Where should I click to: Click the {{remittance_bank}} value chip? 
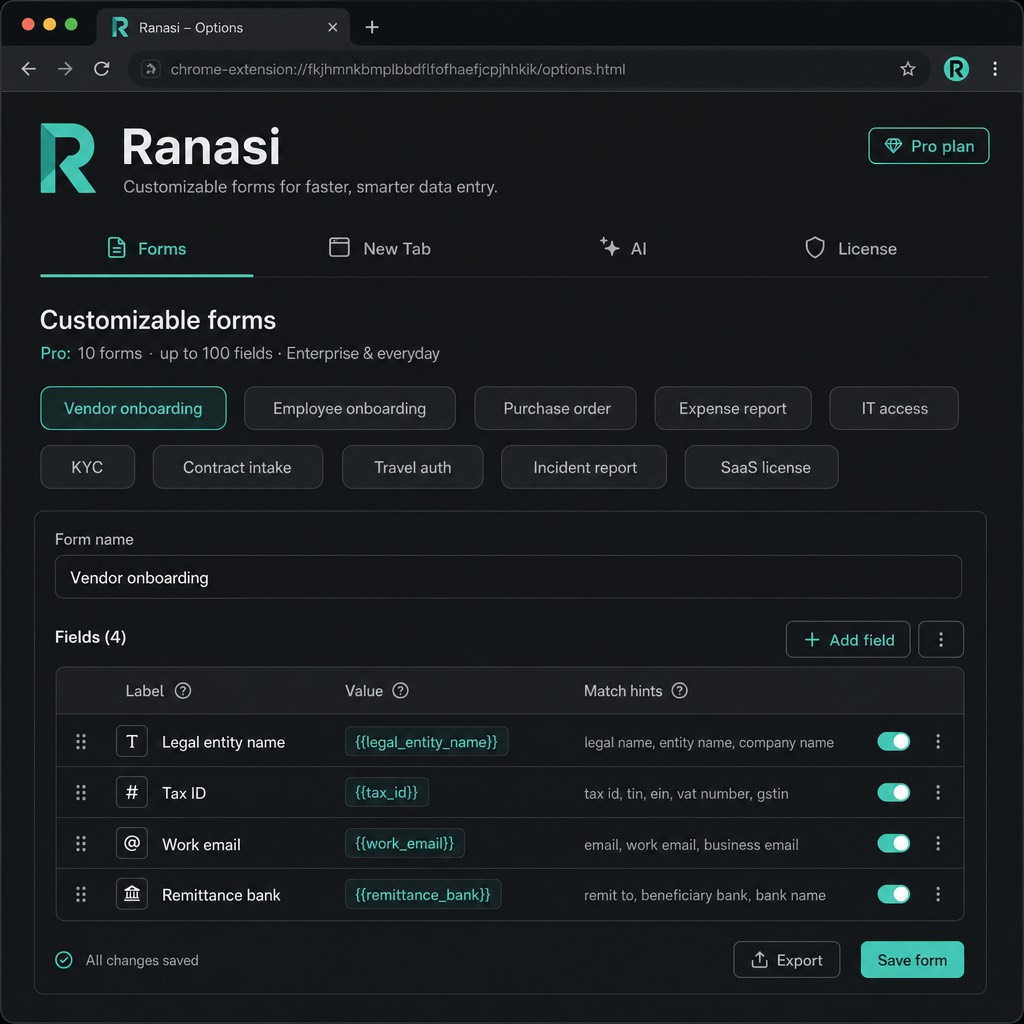pos(423,894)
